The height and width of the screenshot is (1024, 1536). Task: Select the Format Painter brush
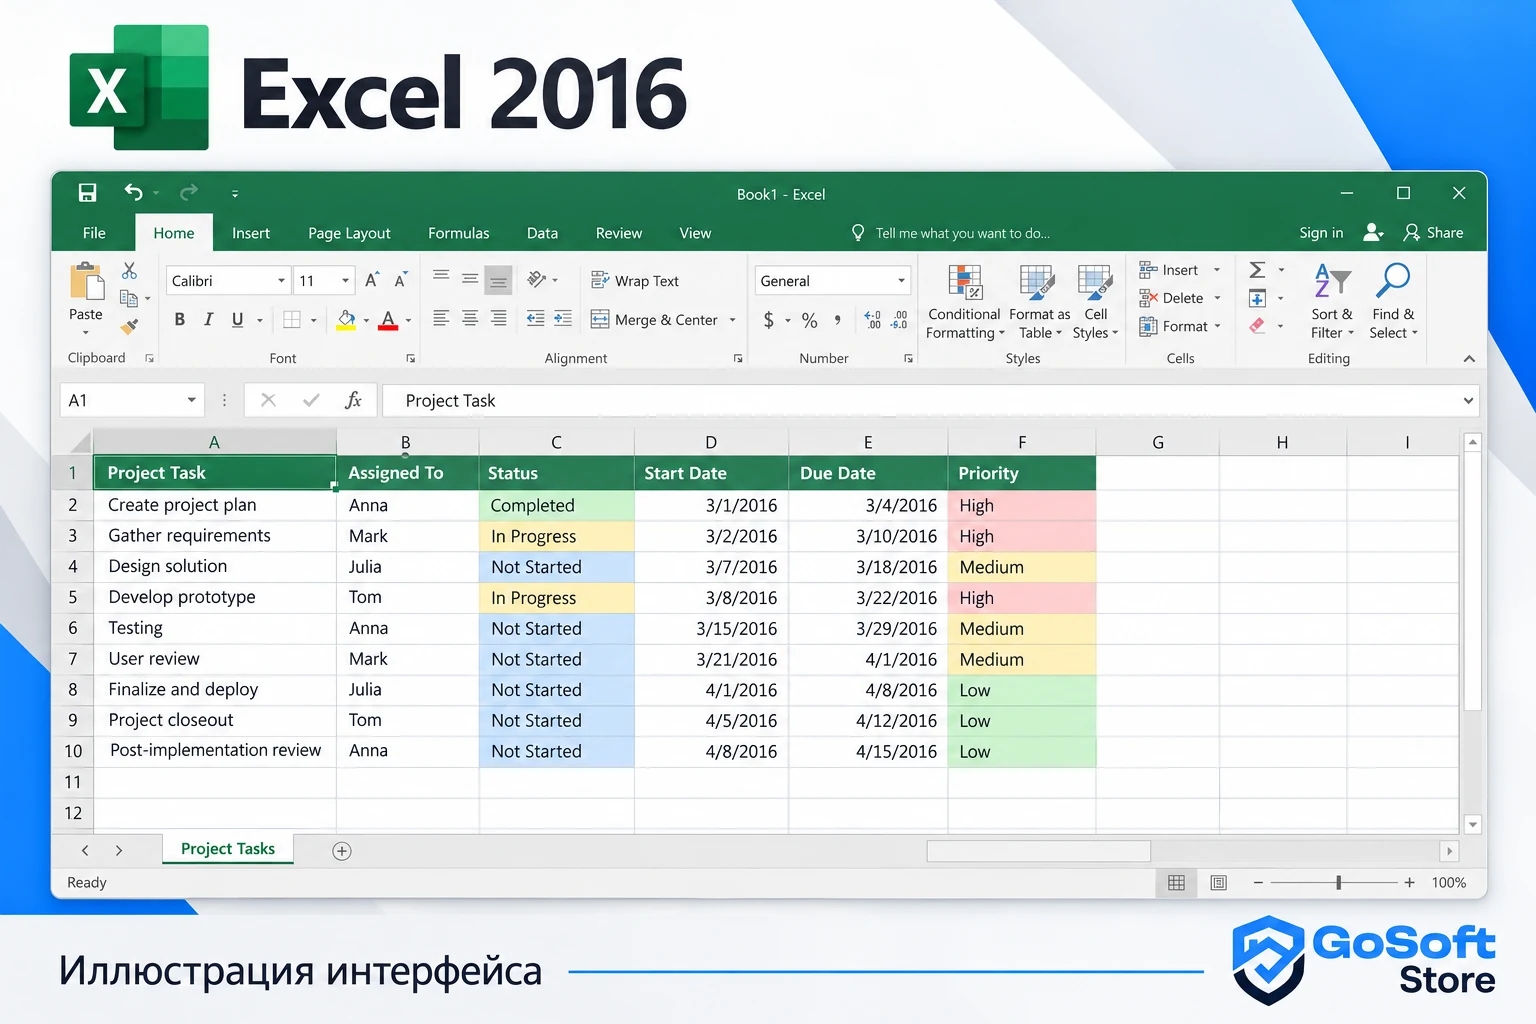pos(129,326)
